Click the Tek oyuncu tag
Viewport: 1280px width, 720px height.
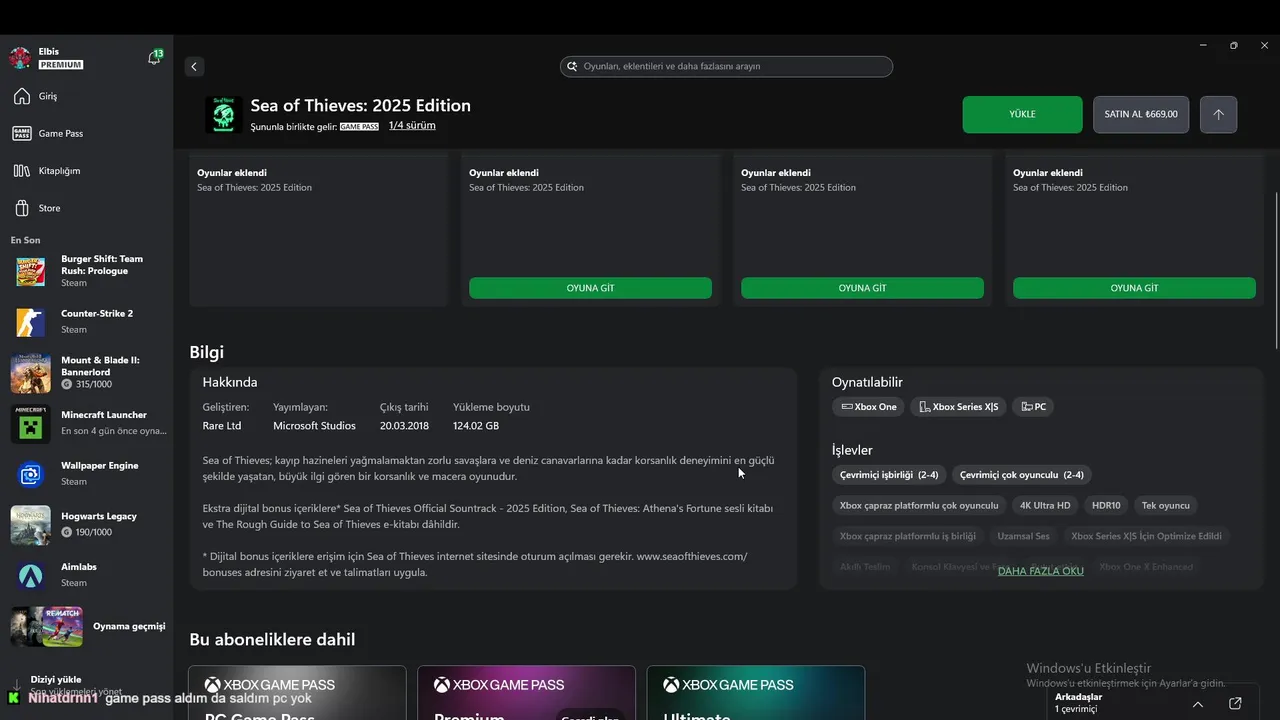[1166, 506]
